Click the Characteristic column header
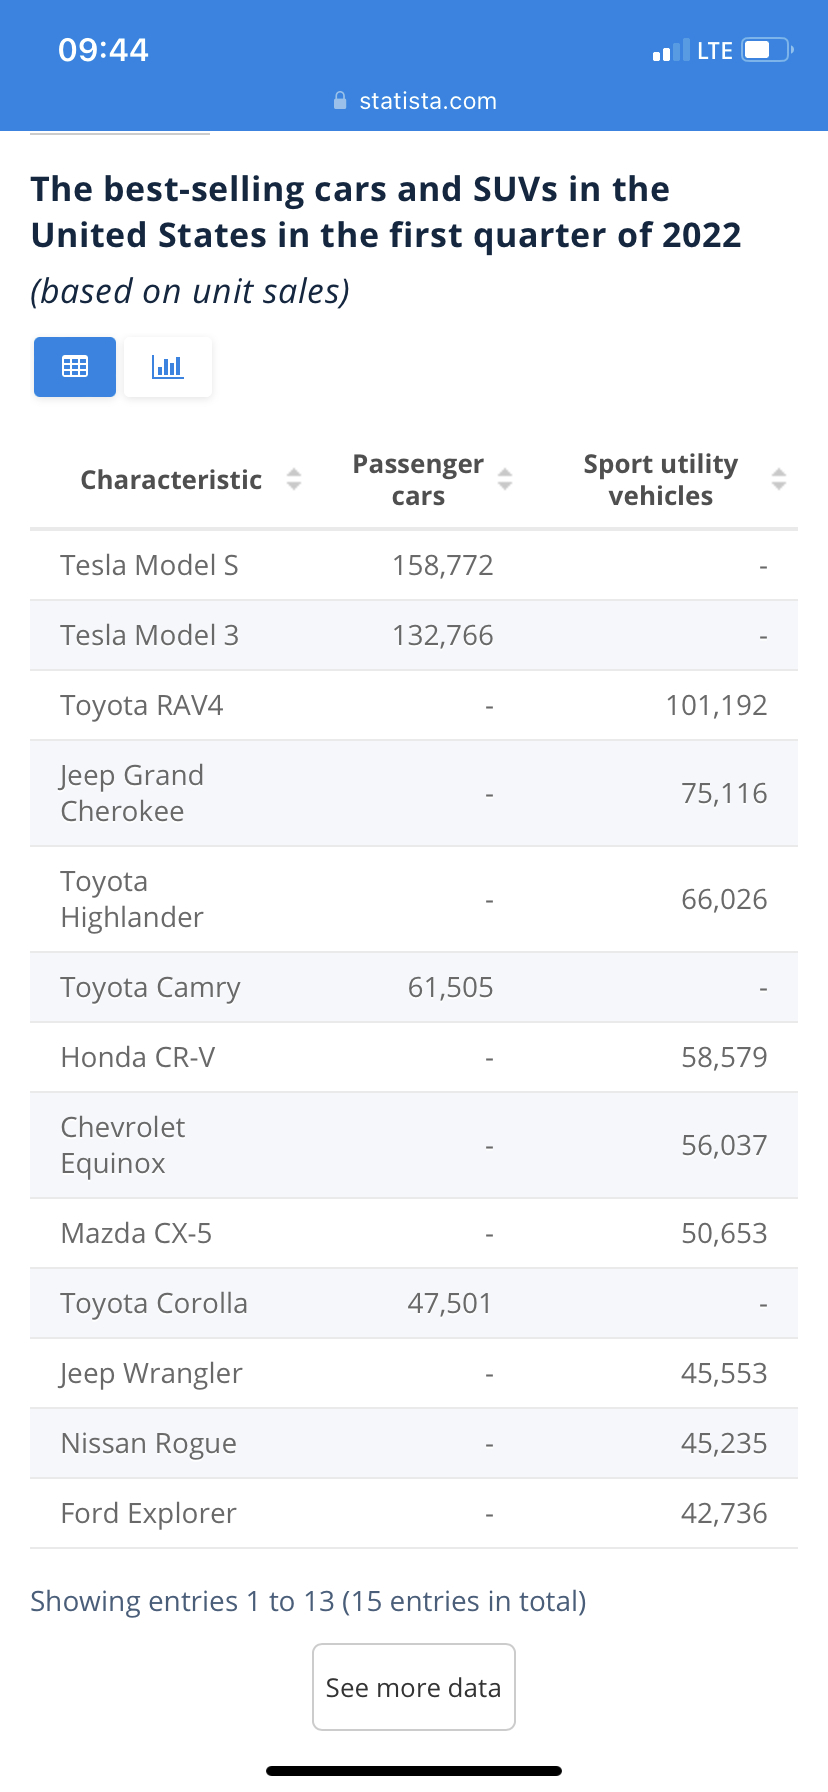 pyautogui.click(x=171, y=480)
